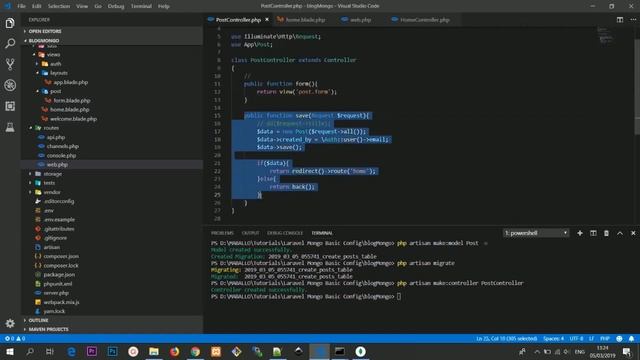Click the code minimap preview
The width and height of the screenshot is (640, 360).
coord(605,35)
